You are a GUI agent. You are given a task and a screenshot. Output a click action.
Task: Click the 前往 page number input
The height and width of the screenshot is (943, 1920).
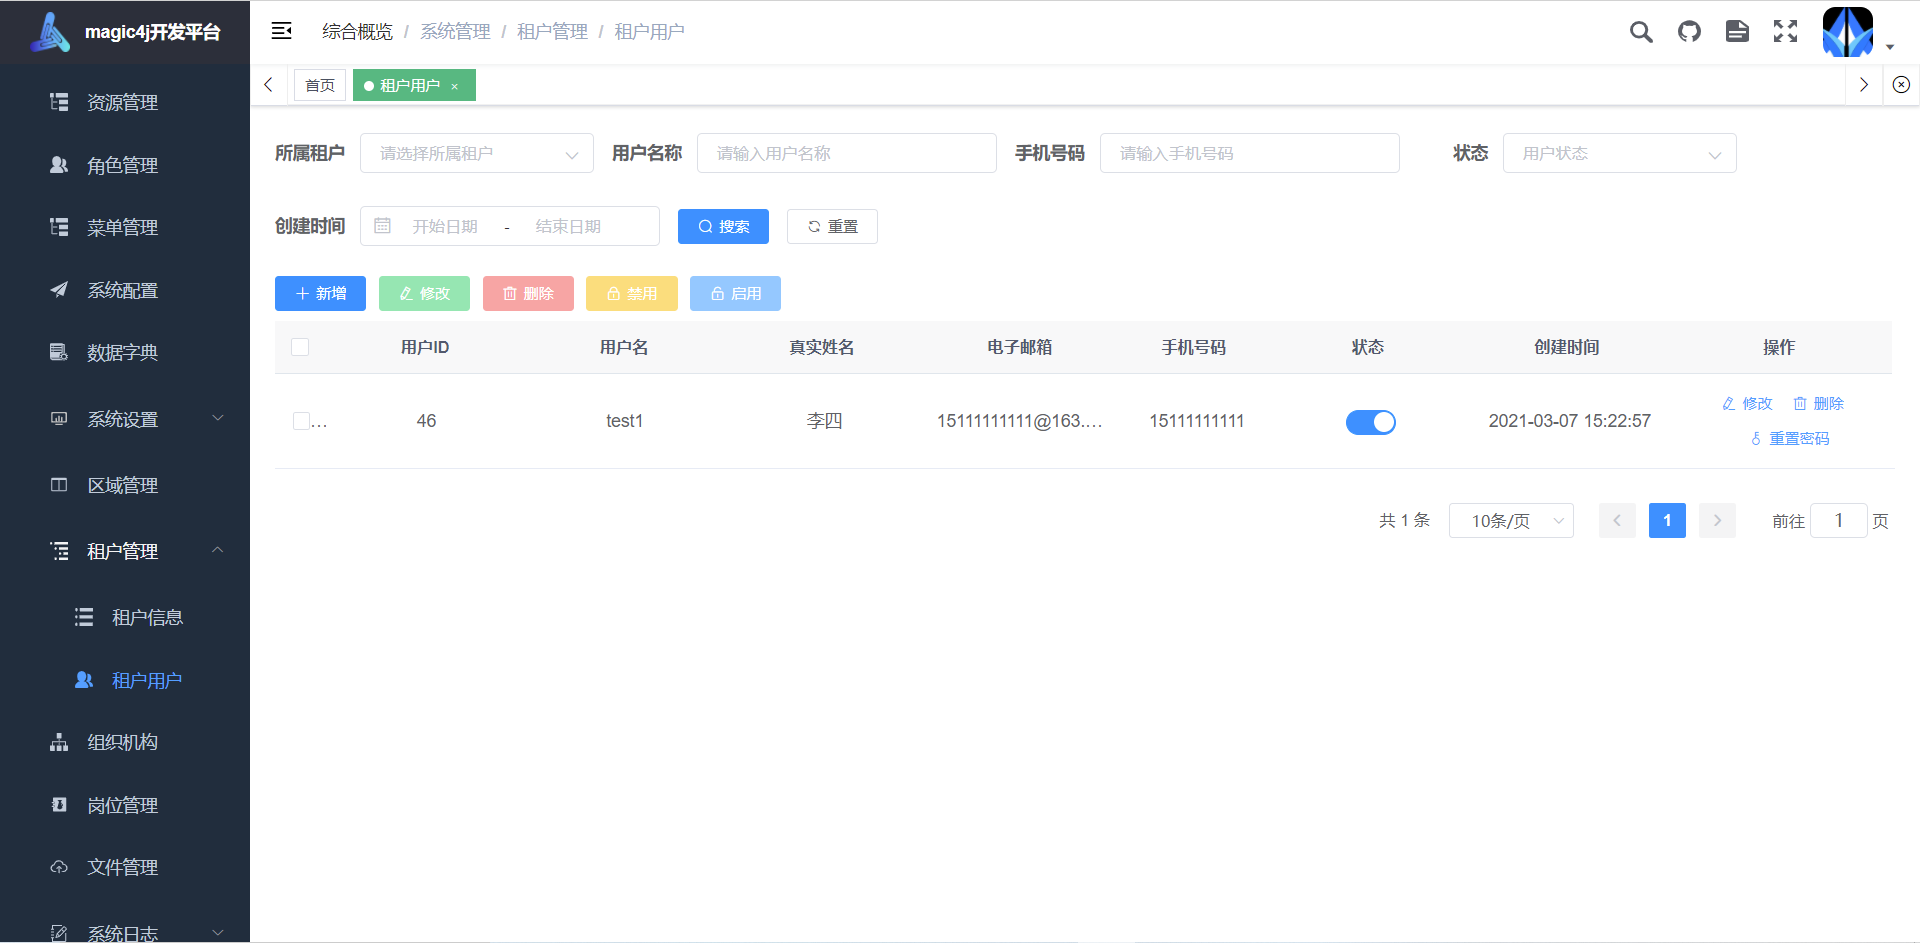(x=1838, y=520)
